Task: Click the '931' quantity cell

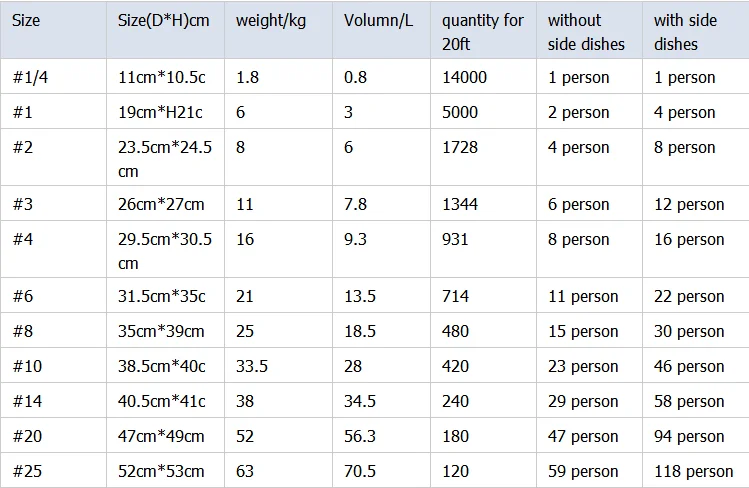Action: pos(456,239)
